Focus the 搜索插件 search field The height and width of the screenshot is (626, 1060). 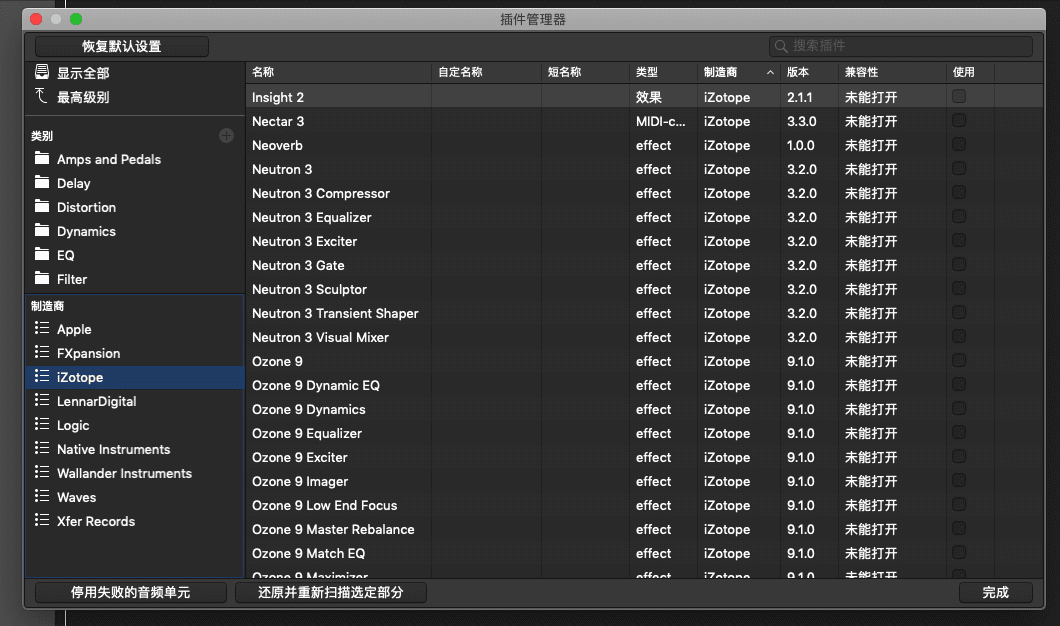click(x=901, y=46)
